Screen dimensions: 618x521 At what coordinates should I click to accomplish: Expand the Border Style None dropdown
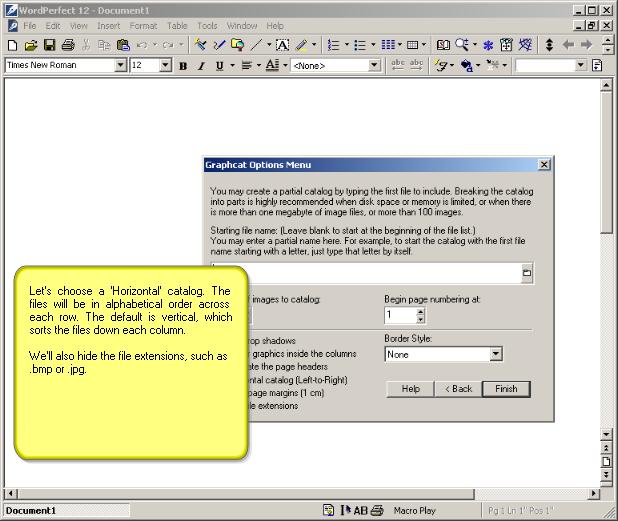point(496,354)
